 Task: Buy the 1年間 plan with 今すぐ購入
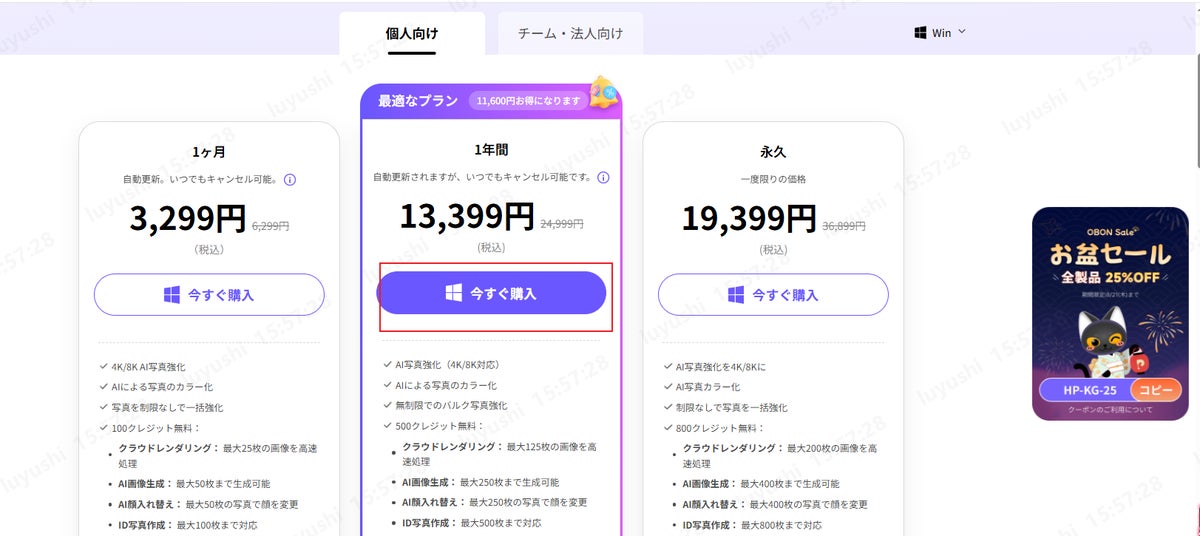click(491, 293)
